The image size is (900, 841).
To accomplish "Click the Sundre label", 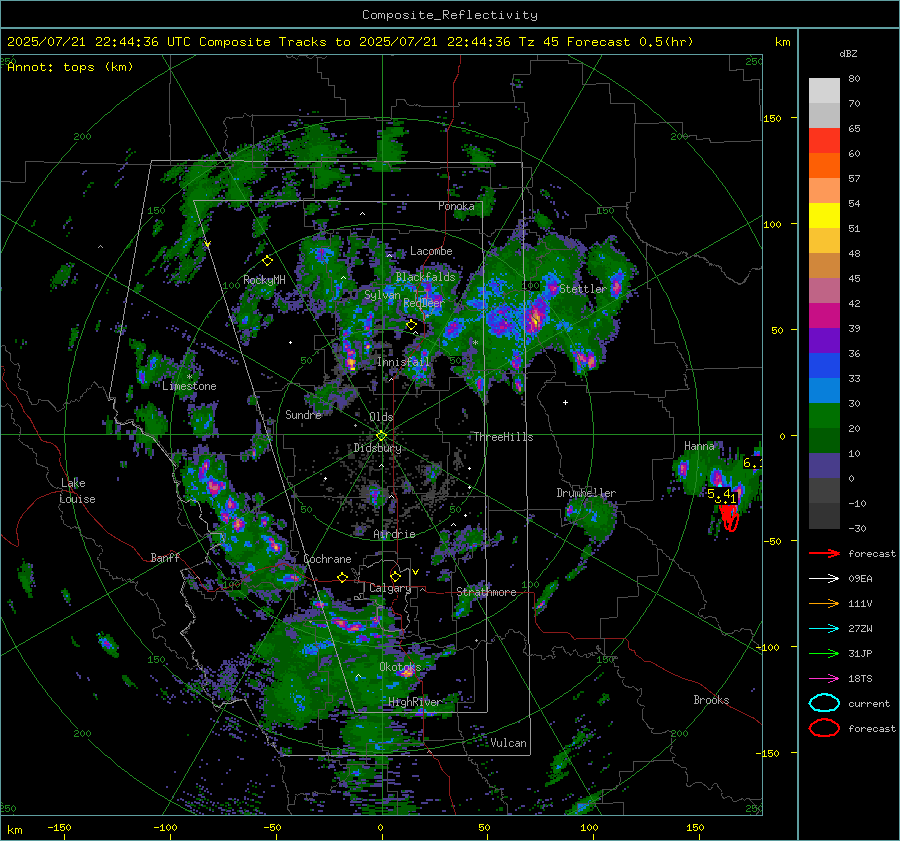I will [303, 415].
